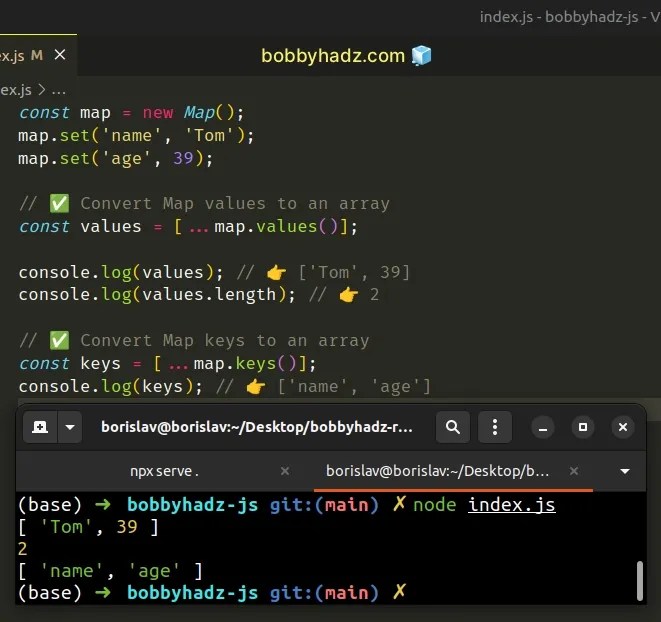The width and height of the screenshot is (661, 622).
Task: Open new terminal tab icon
Action: (40, 427)
